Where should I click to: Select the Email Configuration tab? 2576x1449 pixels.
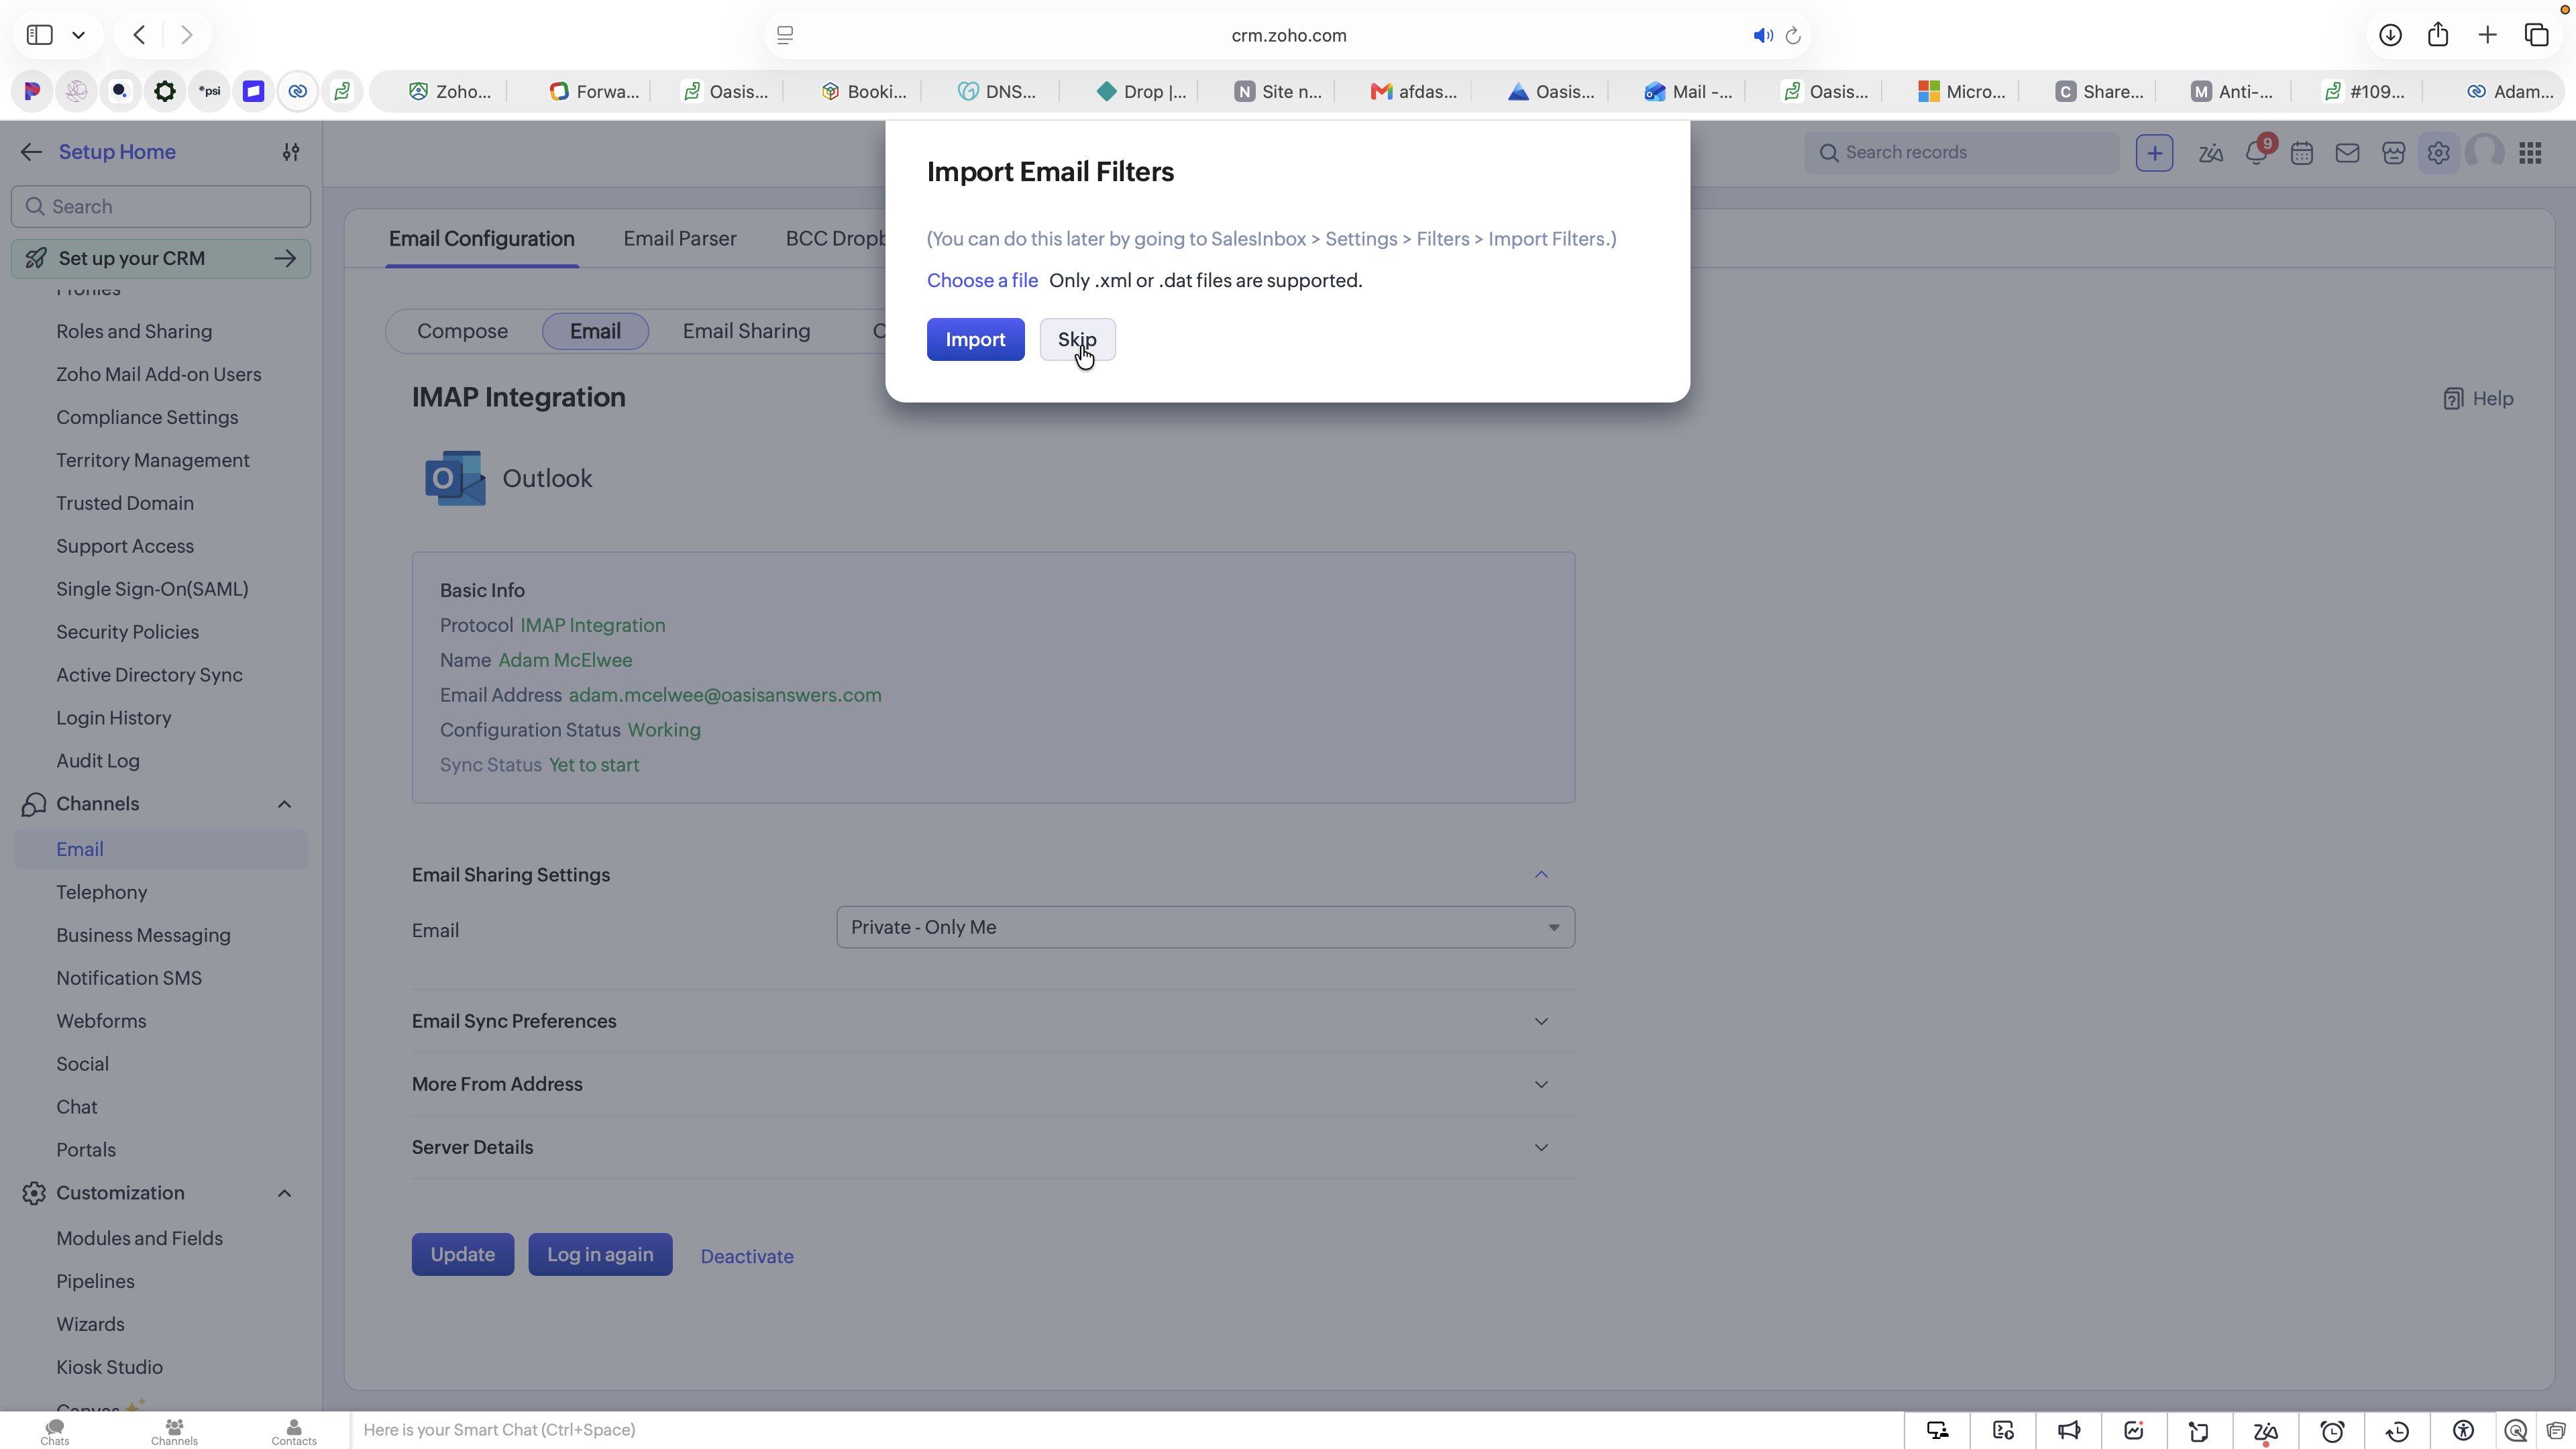point(481,238)
